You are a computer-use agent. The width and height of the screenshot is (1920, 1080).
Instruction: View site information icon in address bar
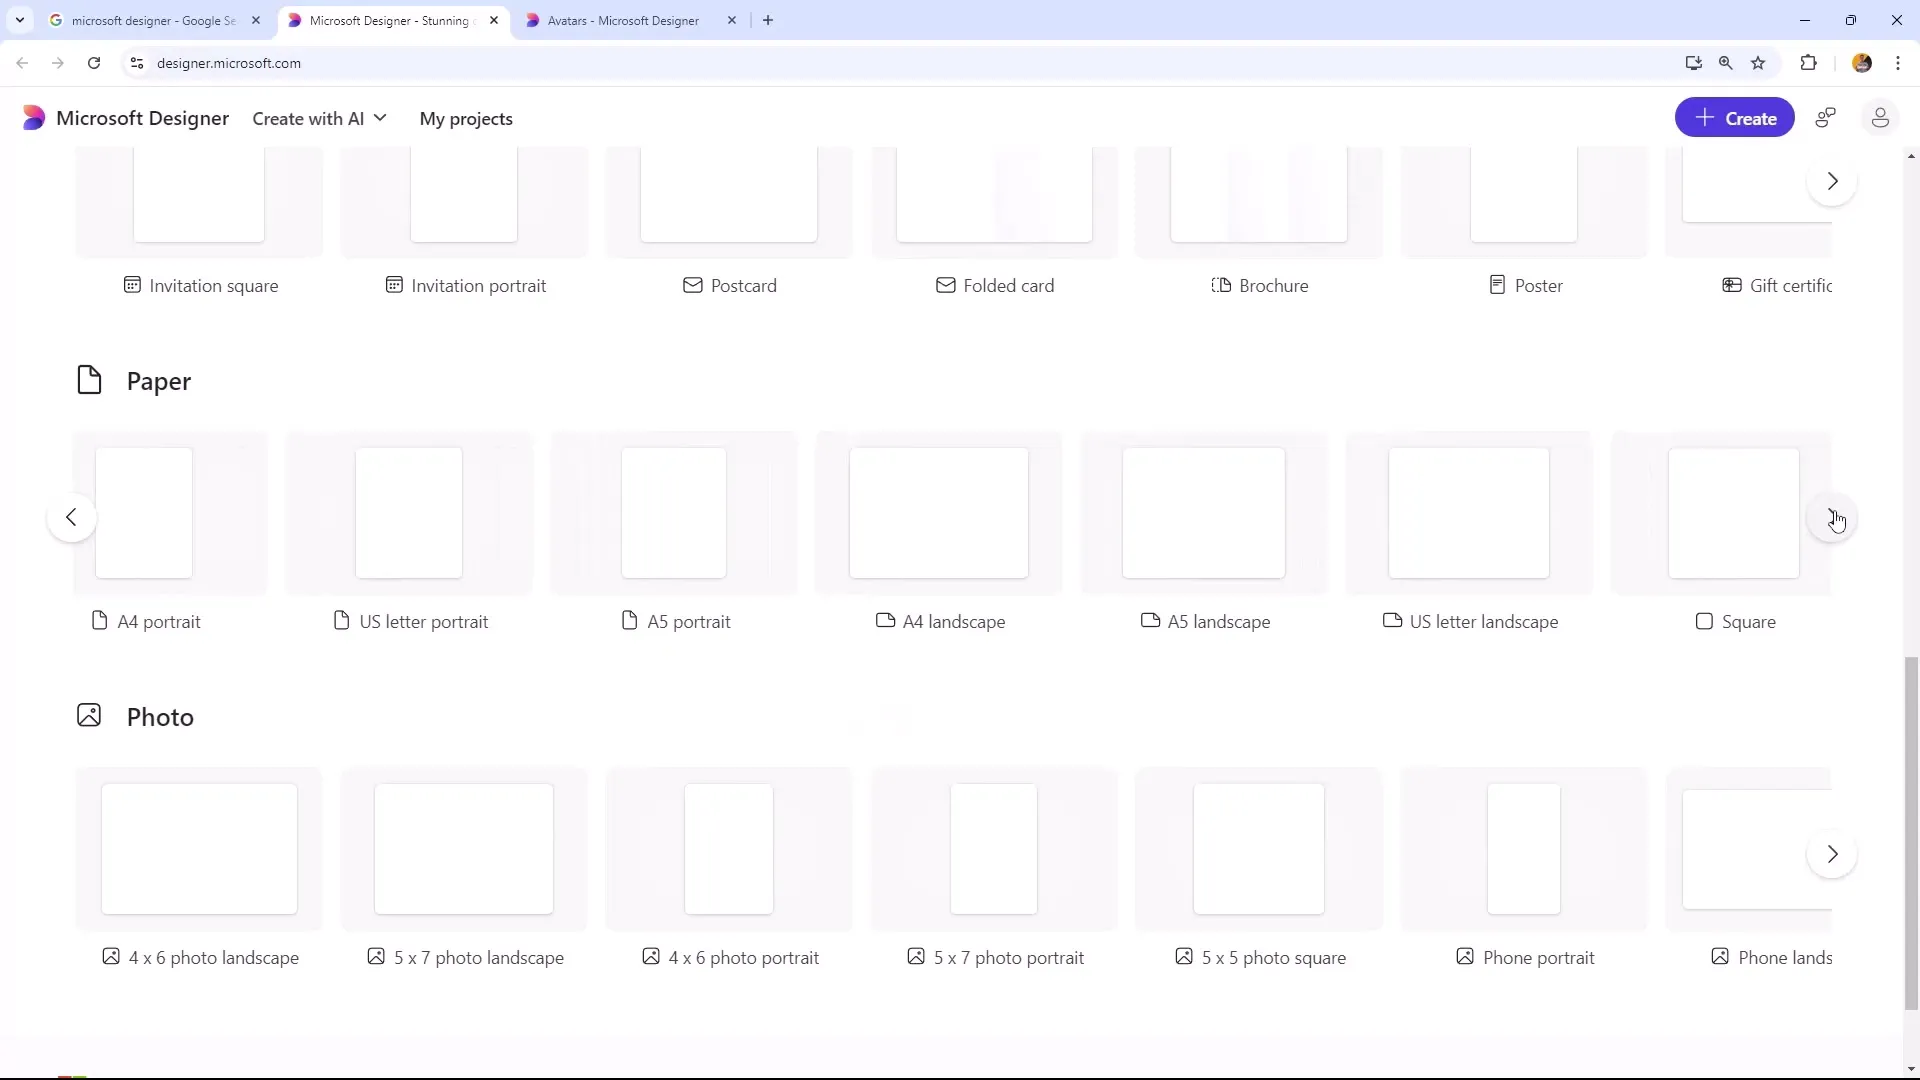click(137, 63)
